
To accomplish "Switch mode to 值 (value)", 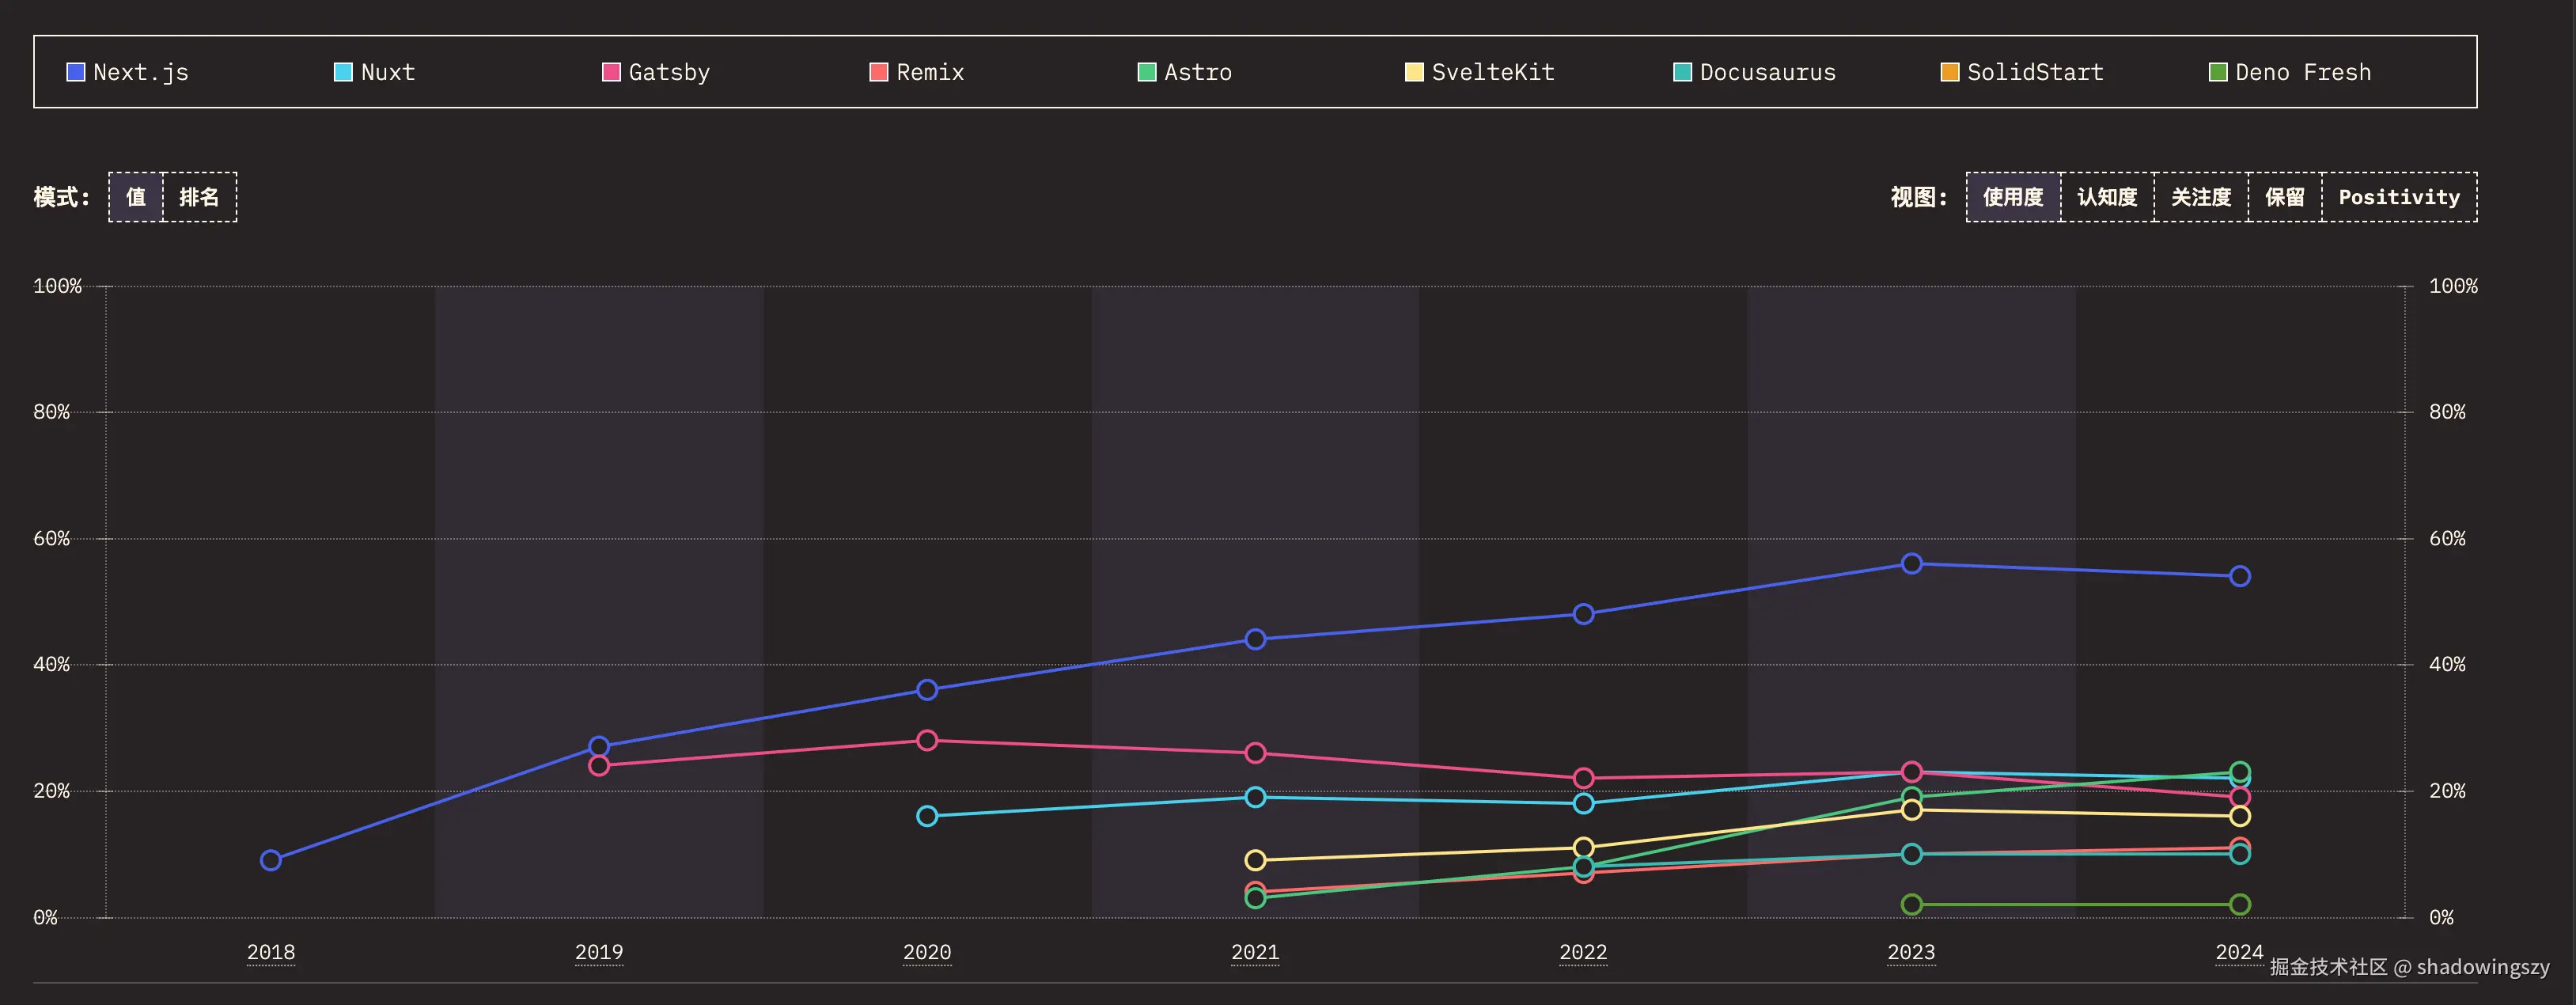I will pos(136,197).
